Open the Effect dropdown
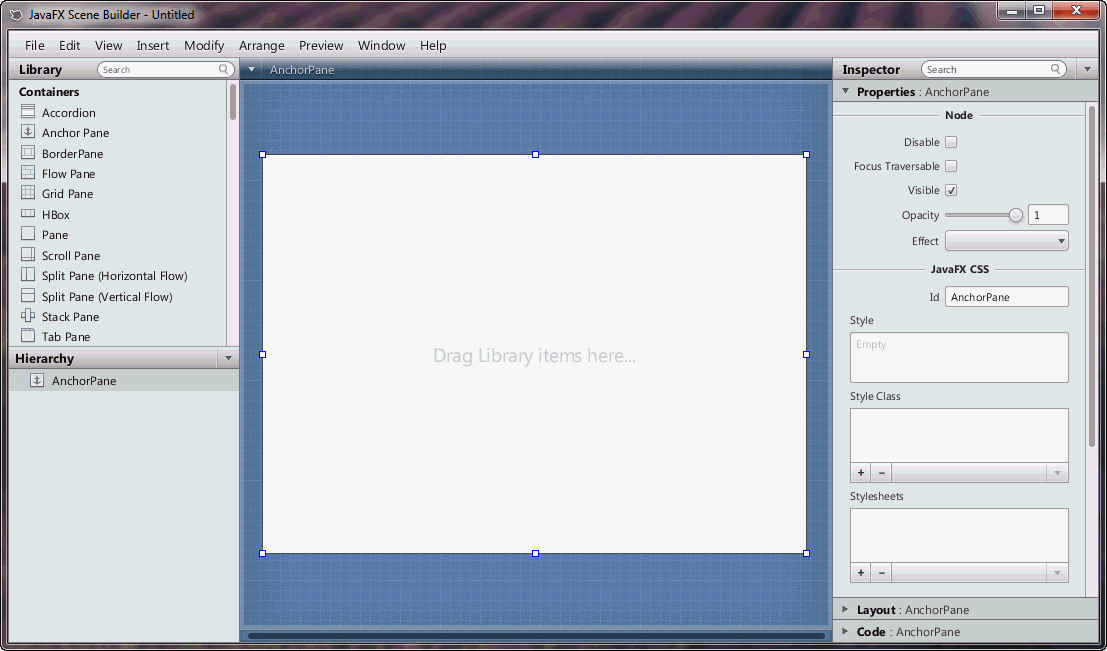1107x651 pixels. [1006, 240]
